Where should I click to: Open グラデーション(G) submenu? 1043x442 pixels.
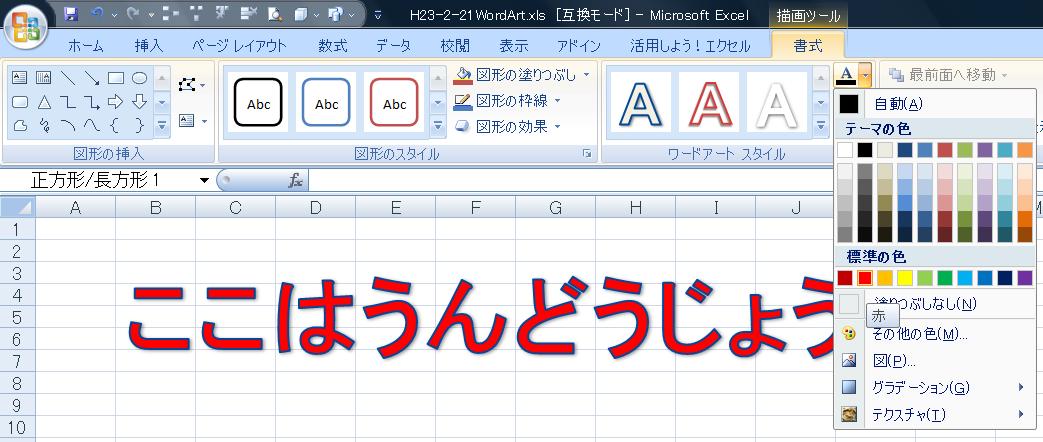(934, 387)
